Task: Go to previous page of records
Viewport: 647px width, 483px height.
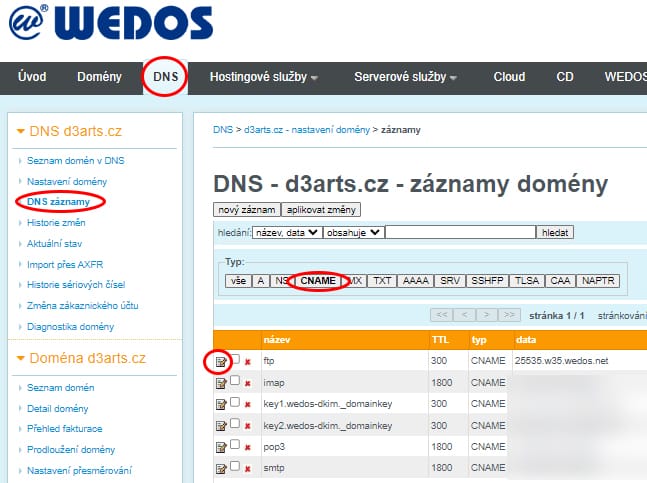Action: [x=464, y=315]
